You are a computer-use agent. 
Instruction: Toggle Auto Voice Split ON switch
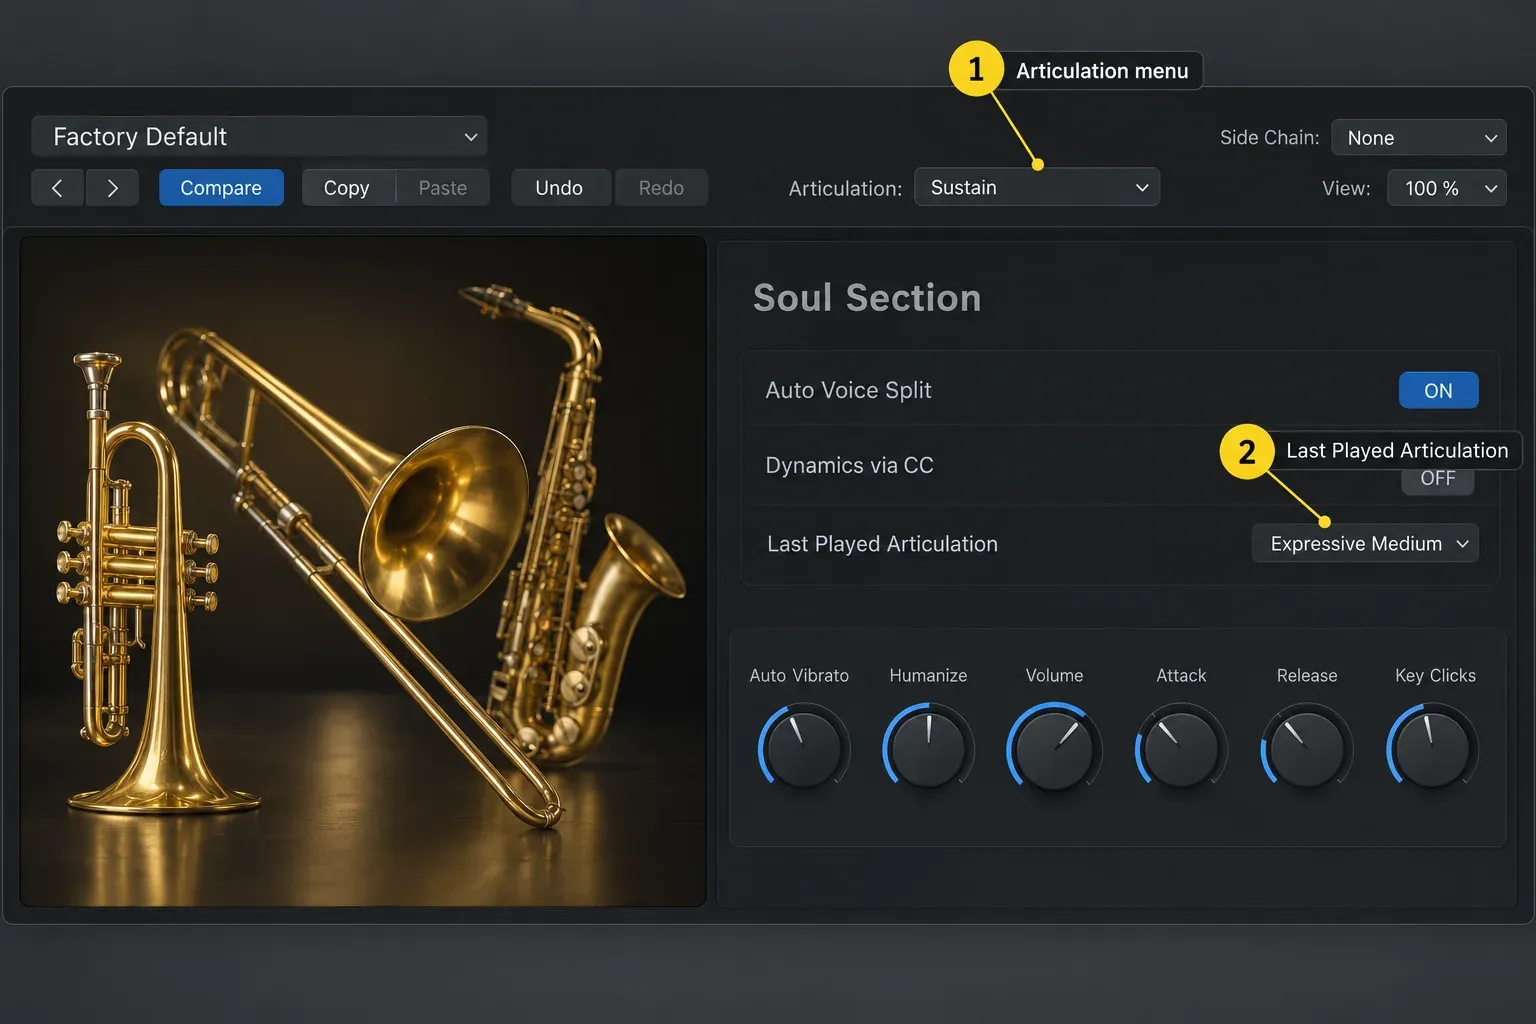click(x=1438, y=390)
